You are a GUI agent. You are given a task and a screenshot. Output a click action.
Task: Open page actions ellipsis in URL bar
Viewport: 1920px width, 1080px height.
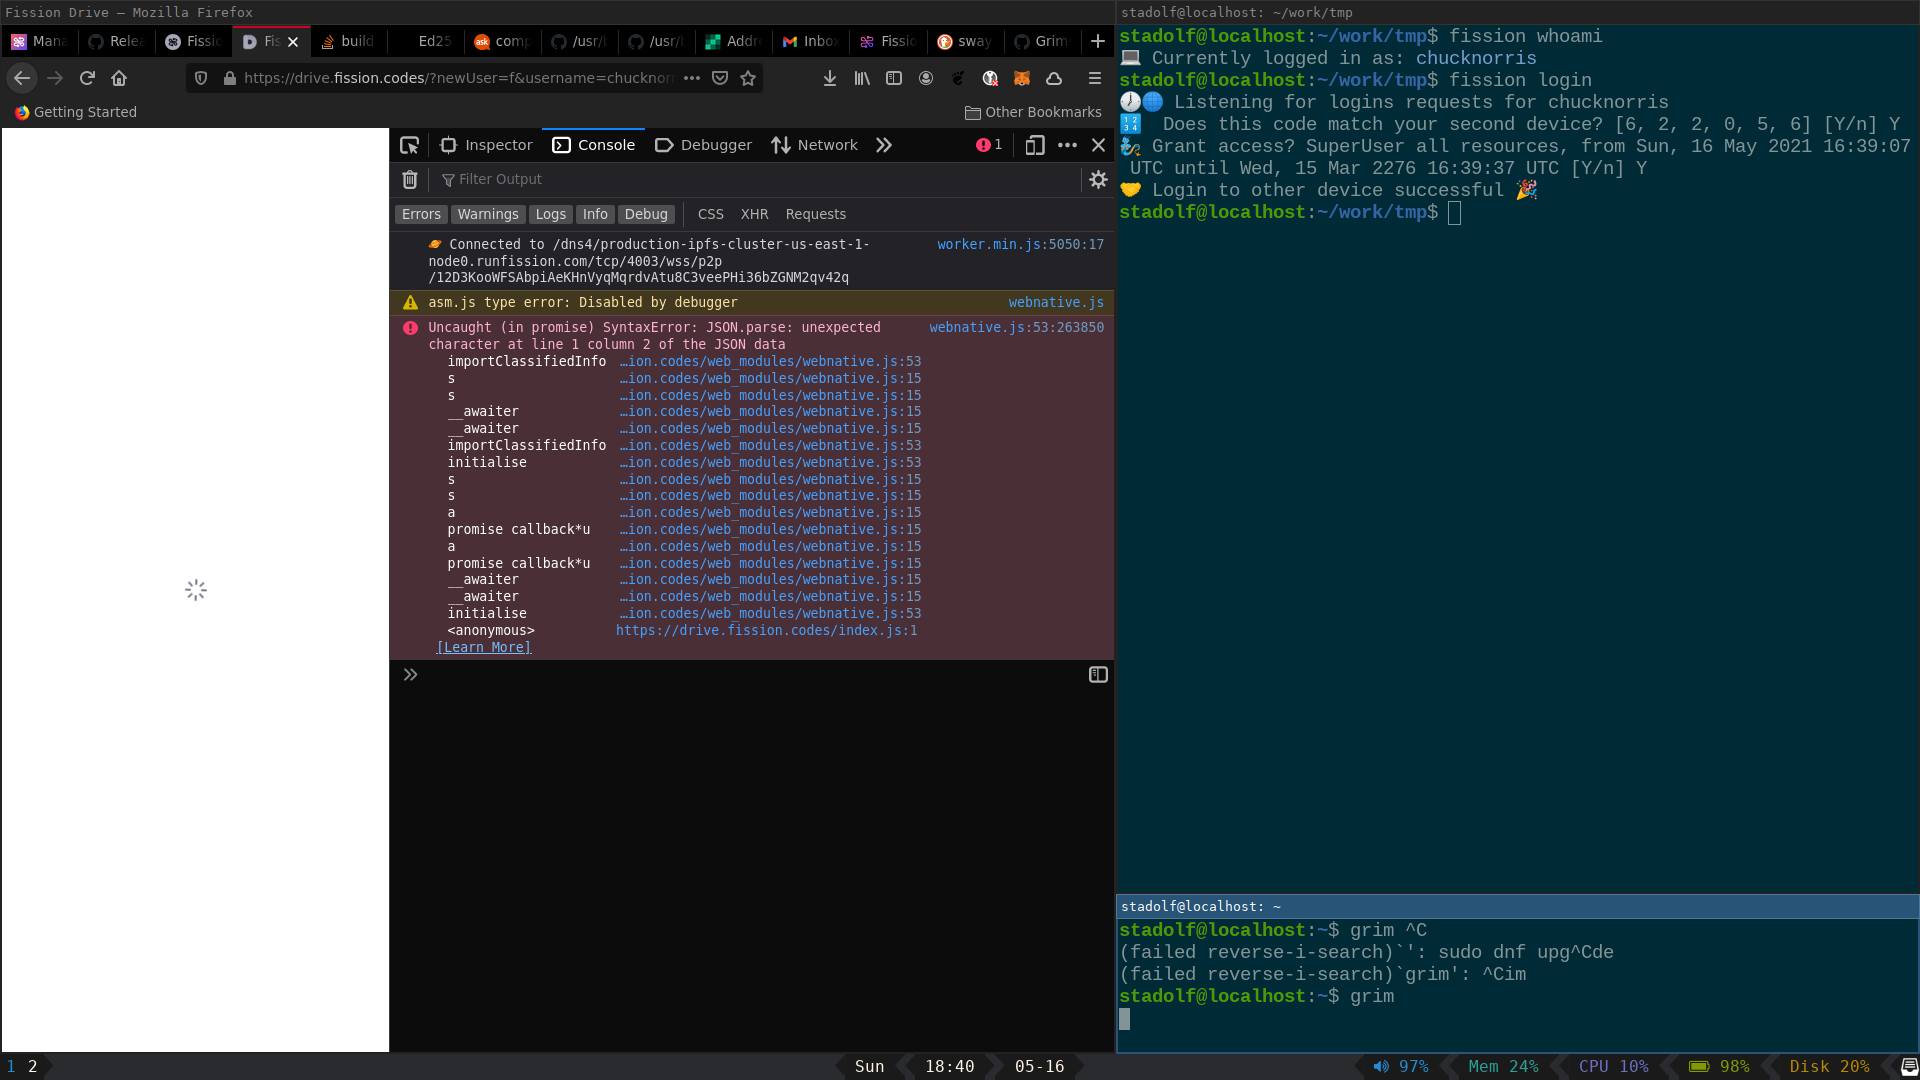coord(692,78)
